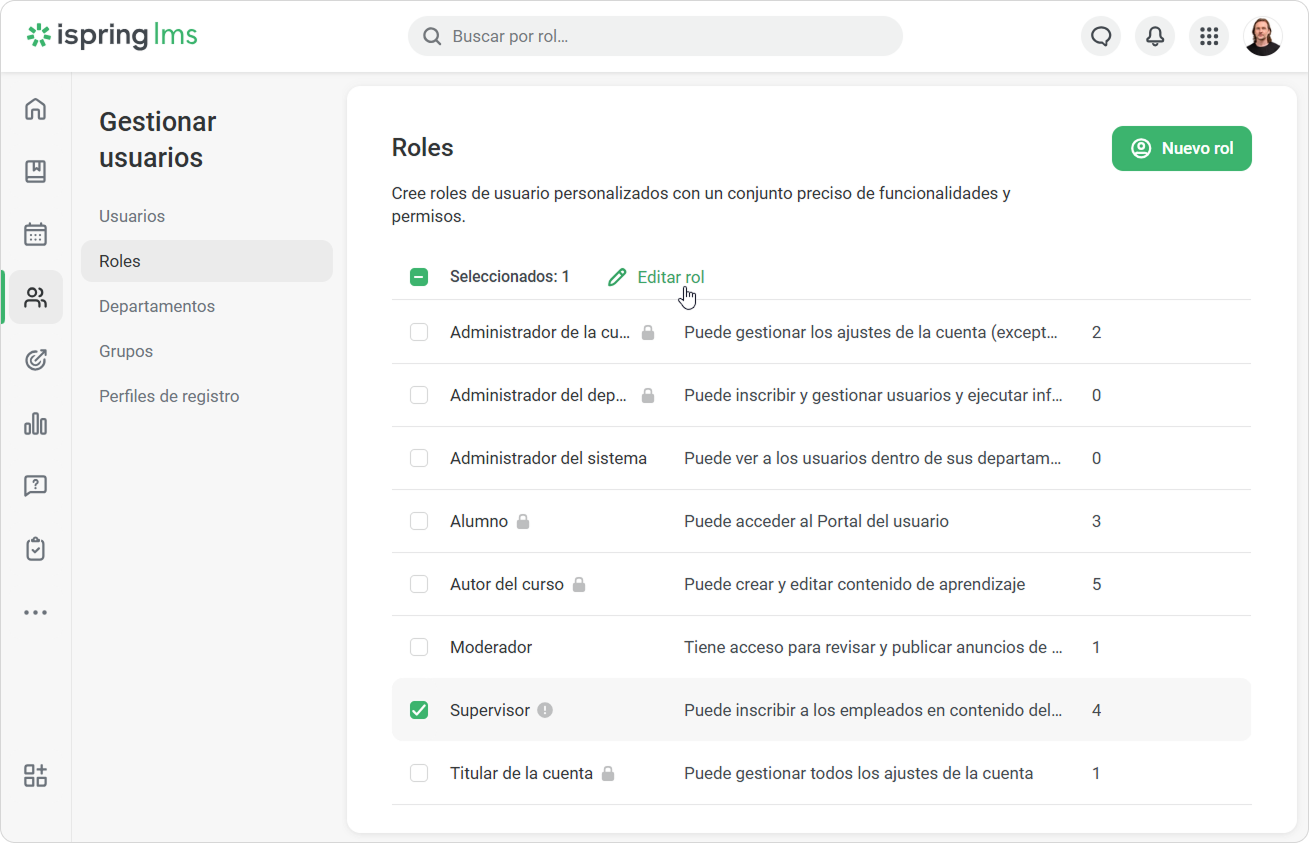Image resolution: width=1309 pixels, height=843 pixels.
Task: Check the Moderador role checkbox
Action: (419, 647)
